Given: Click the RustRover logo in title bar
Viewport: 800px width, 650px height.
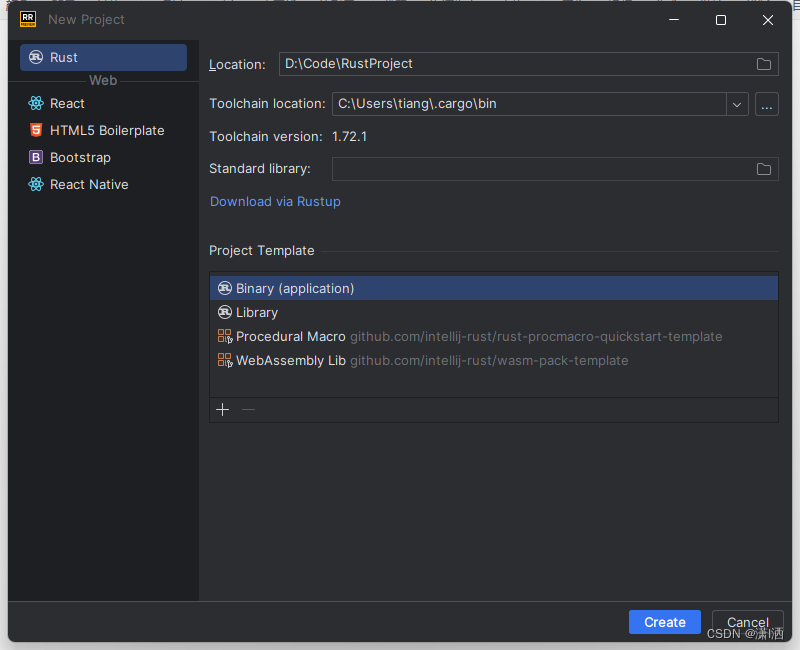Looking at the screenshot, I should click(x=28, y=19).
